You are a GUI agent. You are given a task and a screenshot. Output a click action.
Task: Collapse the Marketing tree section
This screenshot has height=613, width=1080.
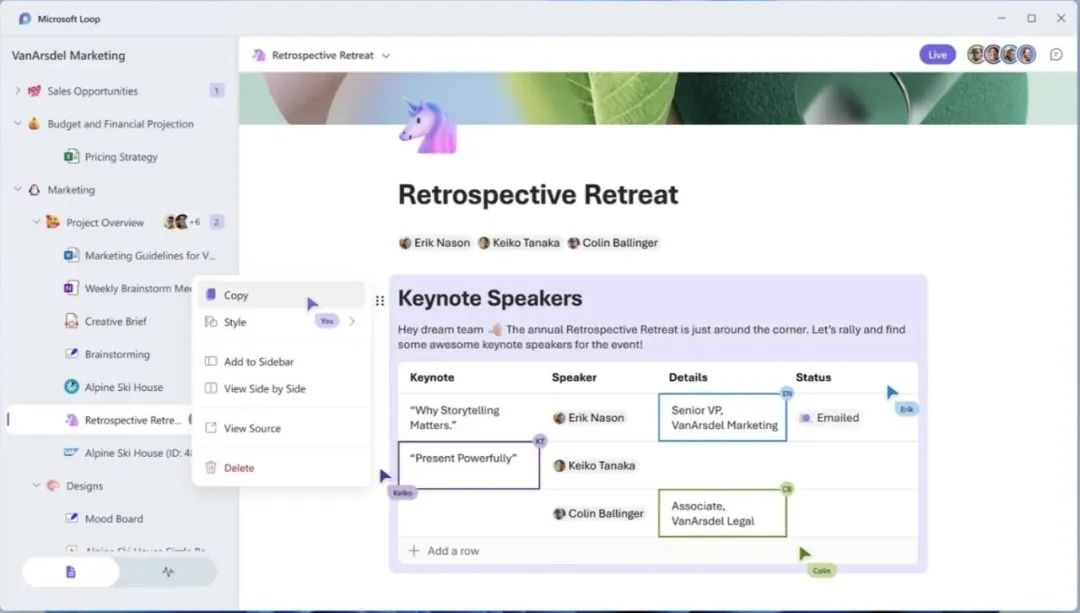(x=17, y=189)
